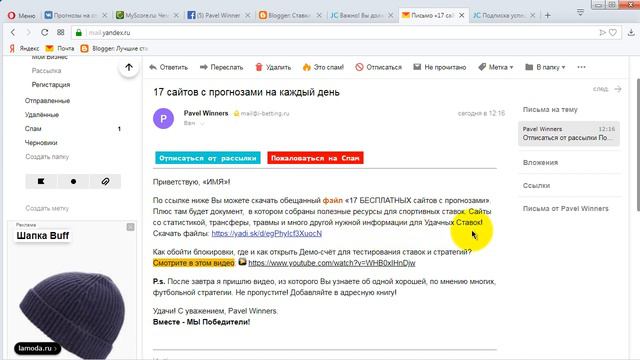Open the Отправленные folder

[x=47, y=100]
